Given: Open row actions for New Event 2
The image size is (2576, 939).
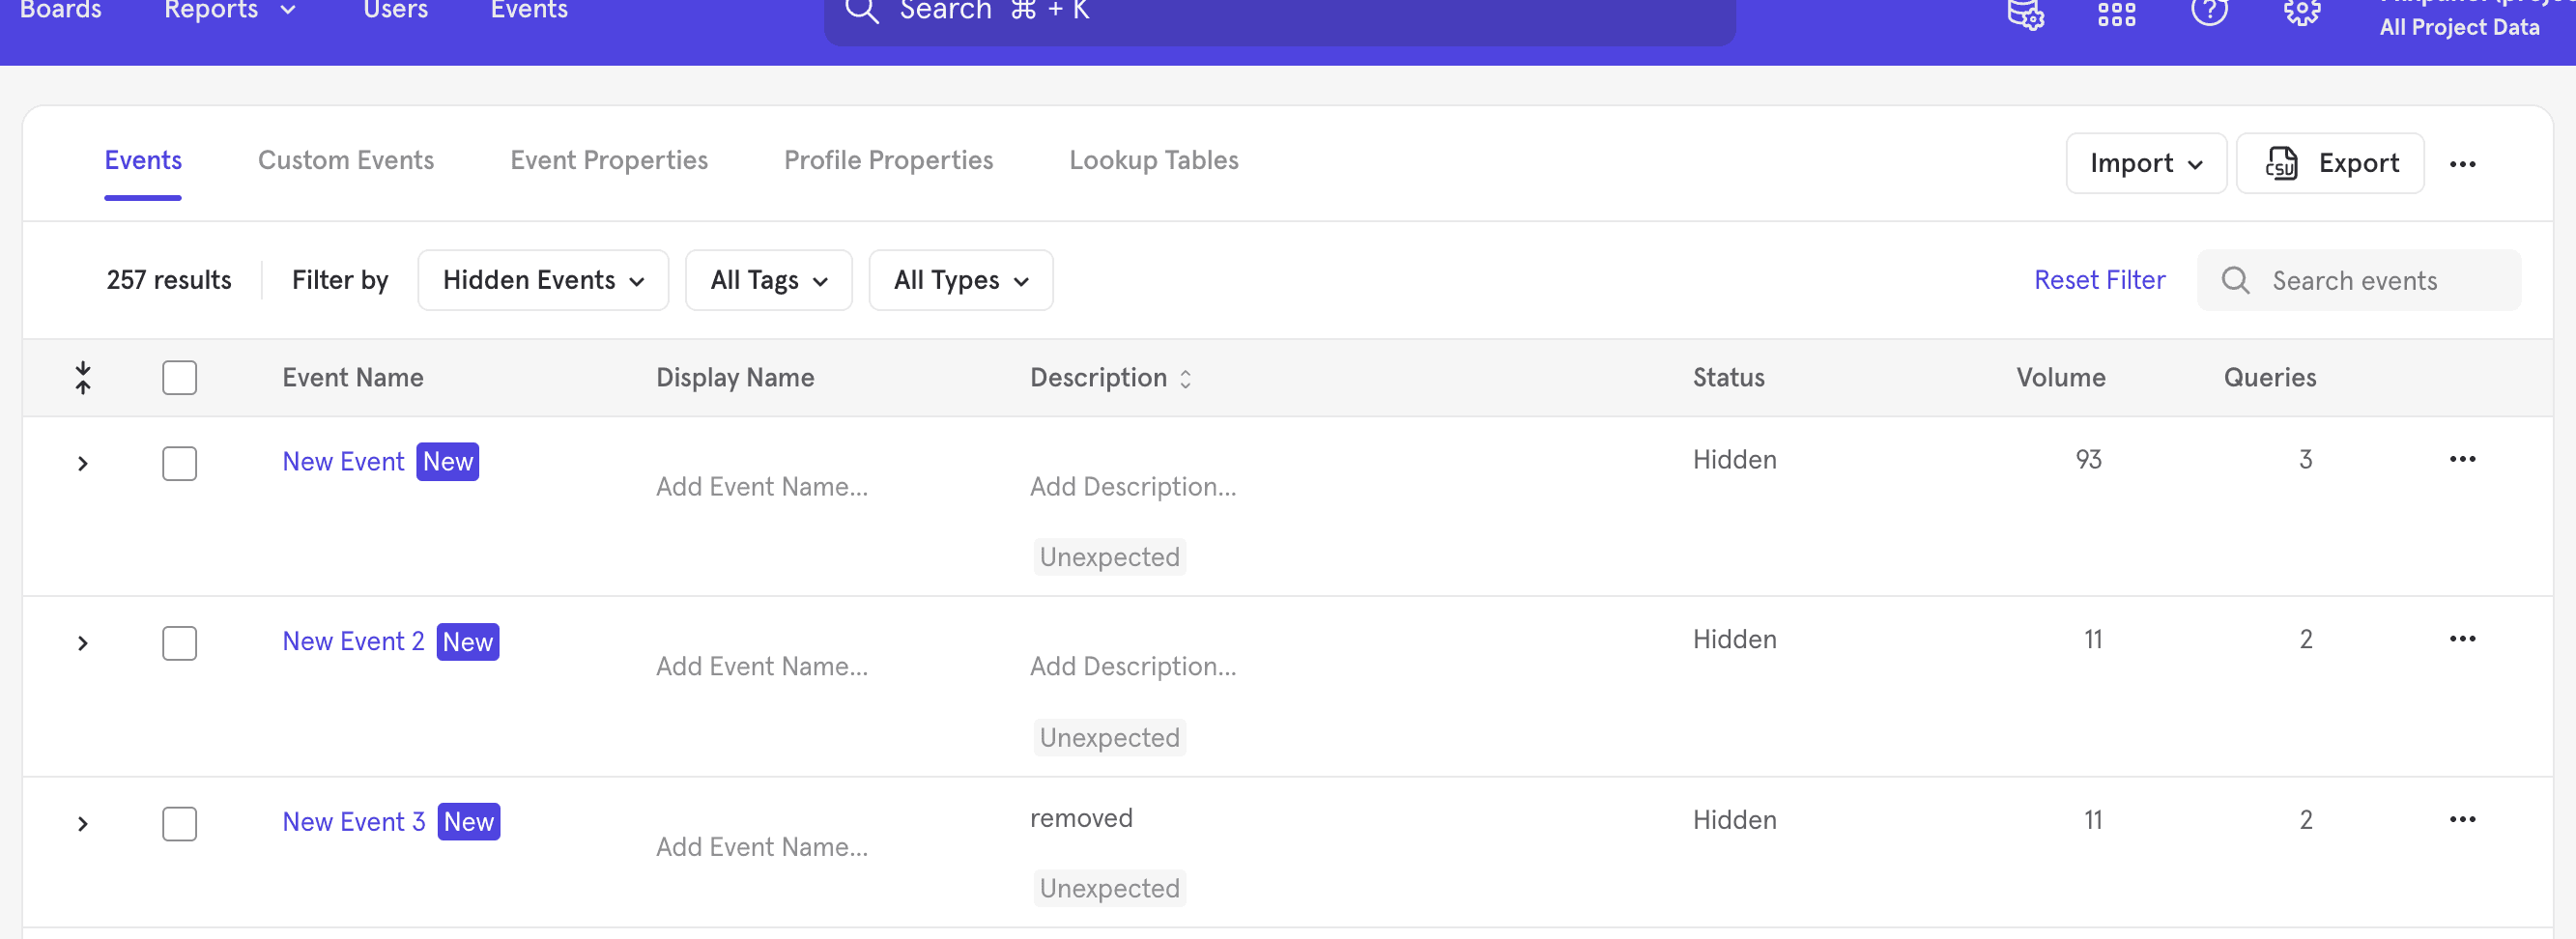Looking at the screenshot, I should [2462, 639].
